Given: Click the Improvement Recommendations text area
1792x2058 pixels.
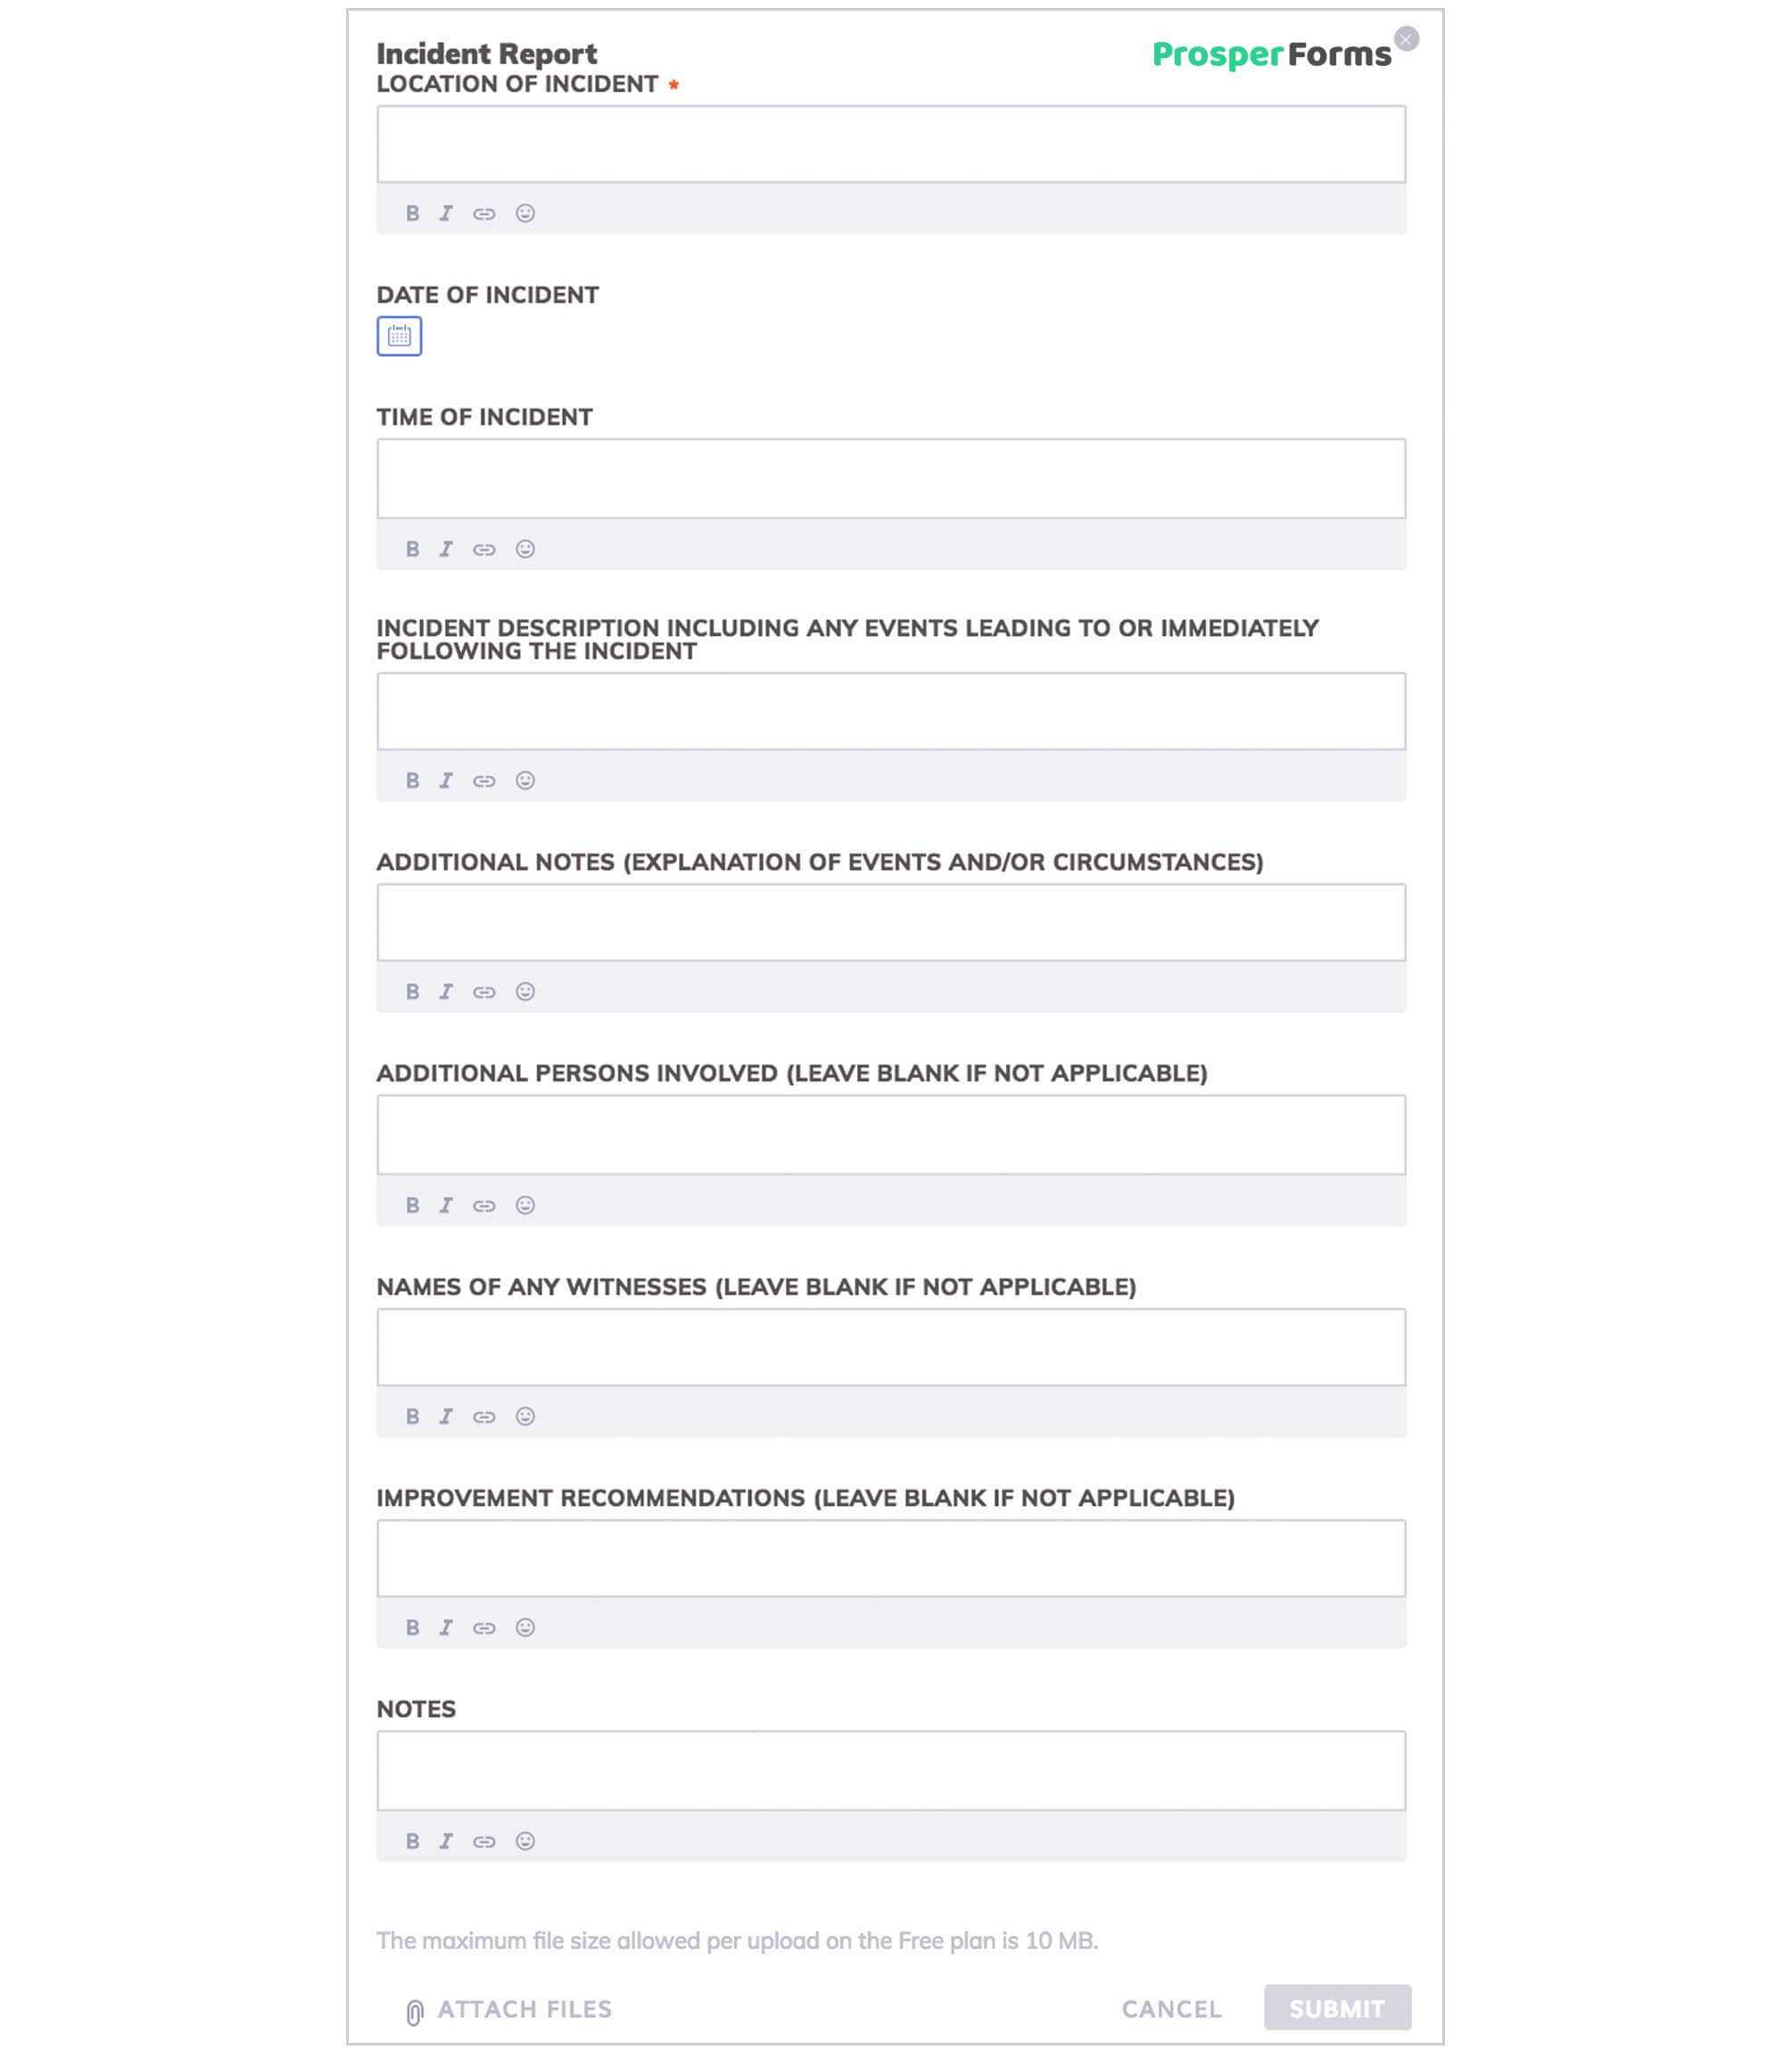Looking at the screenshot, I should [x=891, y=1556].
